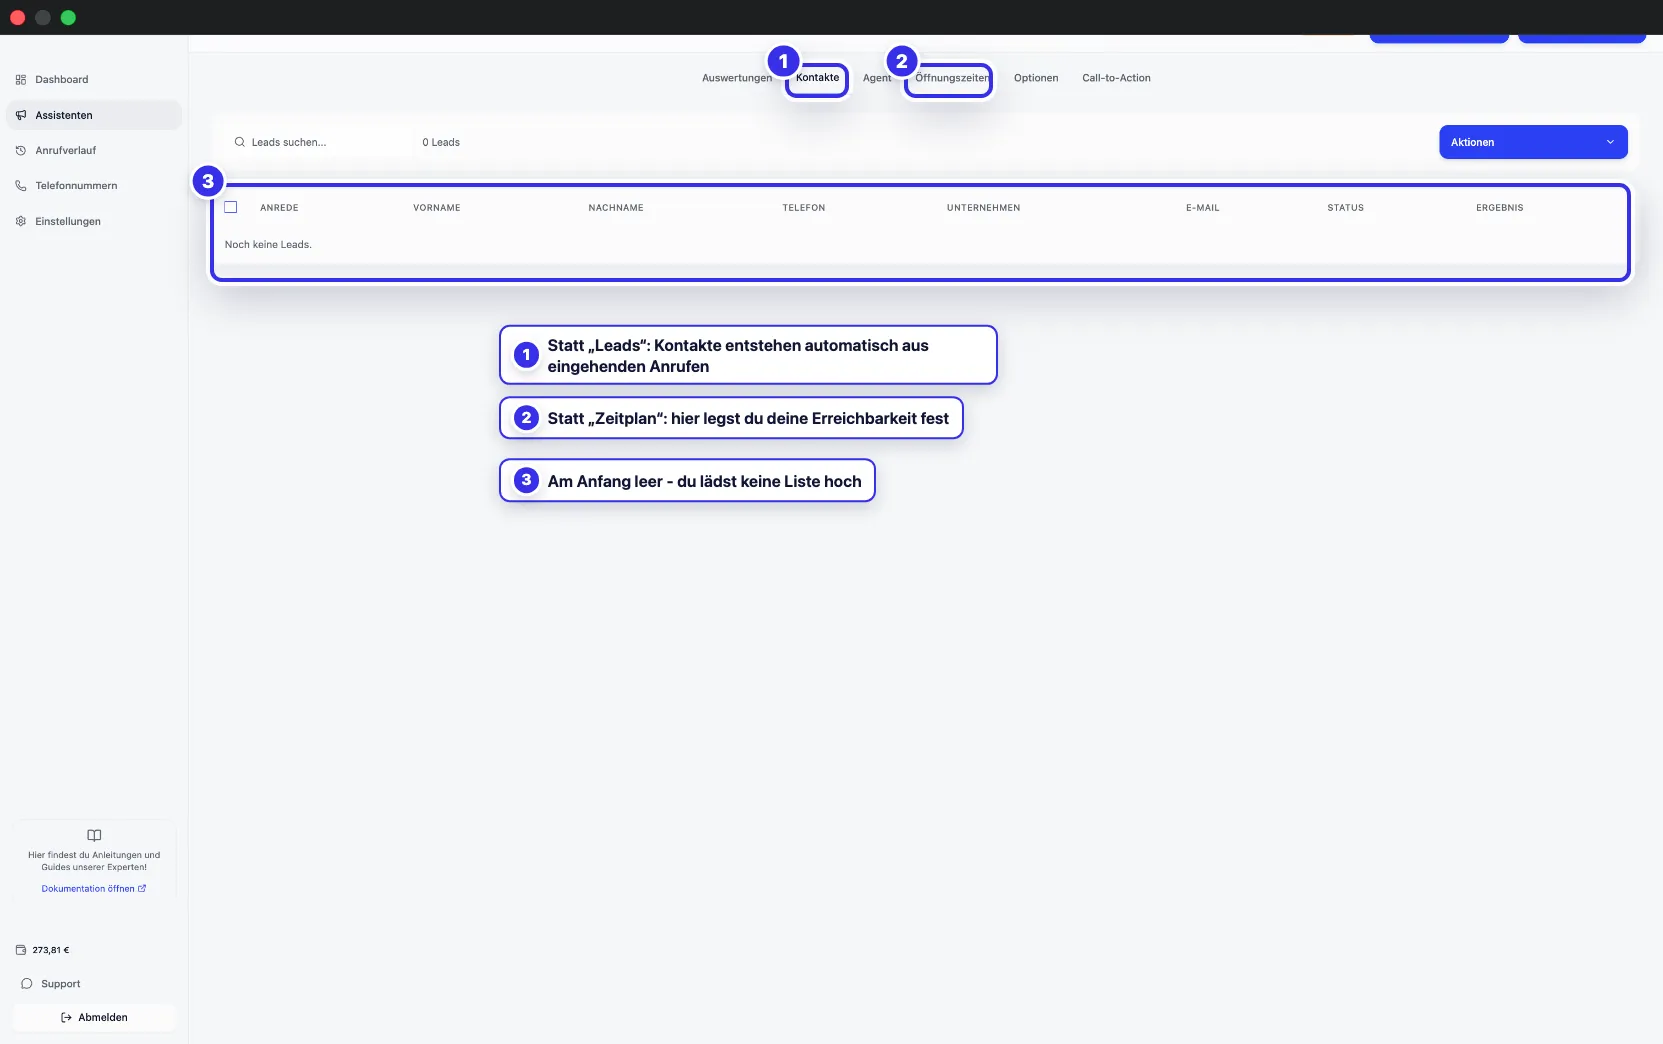
Task: Tick the select-all checkbox beside Anrede
Action: pyautogui.click(x=231, y=207)
